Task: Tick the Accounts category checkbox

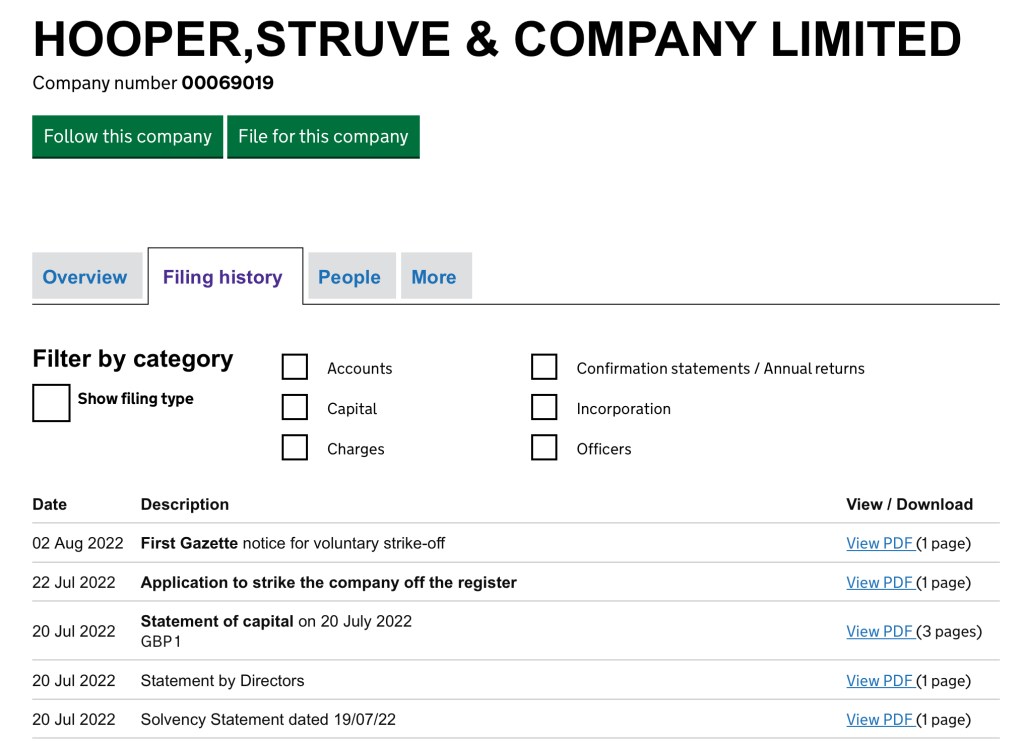Action: pyautogui.click(x=295, y=368)
